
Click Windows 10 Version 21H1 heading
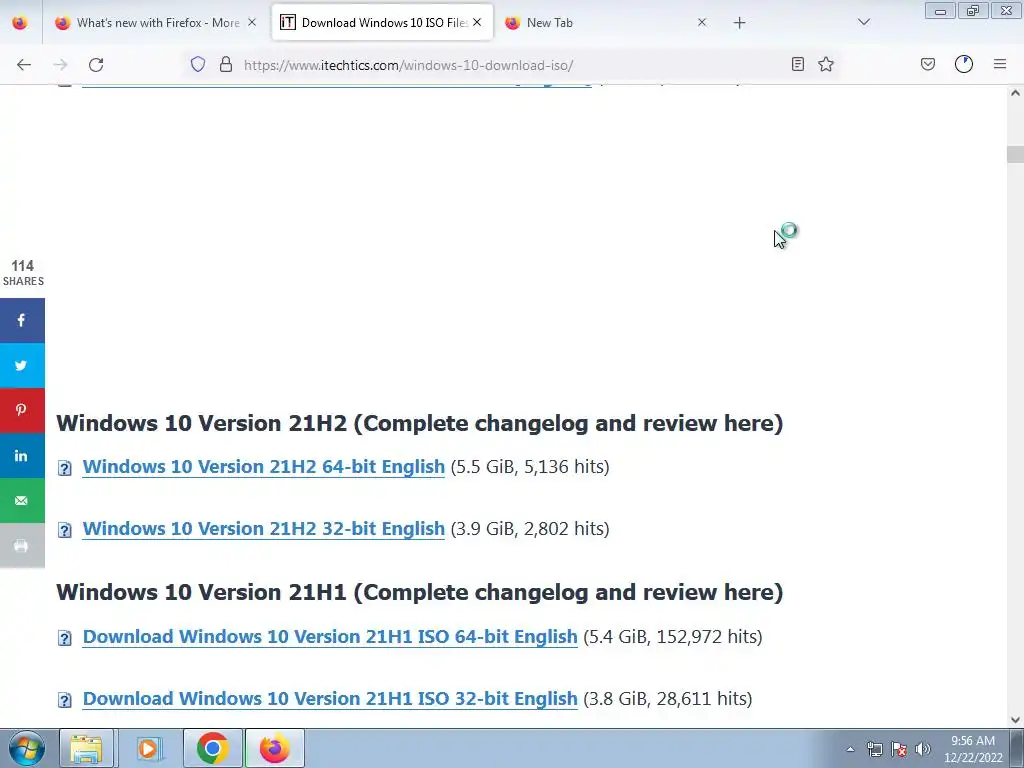tap(420, 592)
